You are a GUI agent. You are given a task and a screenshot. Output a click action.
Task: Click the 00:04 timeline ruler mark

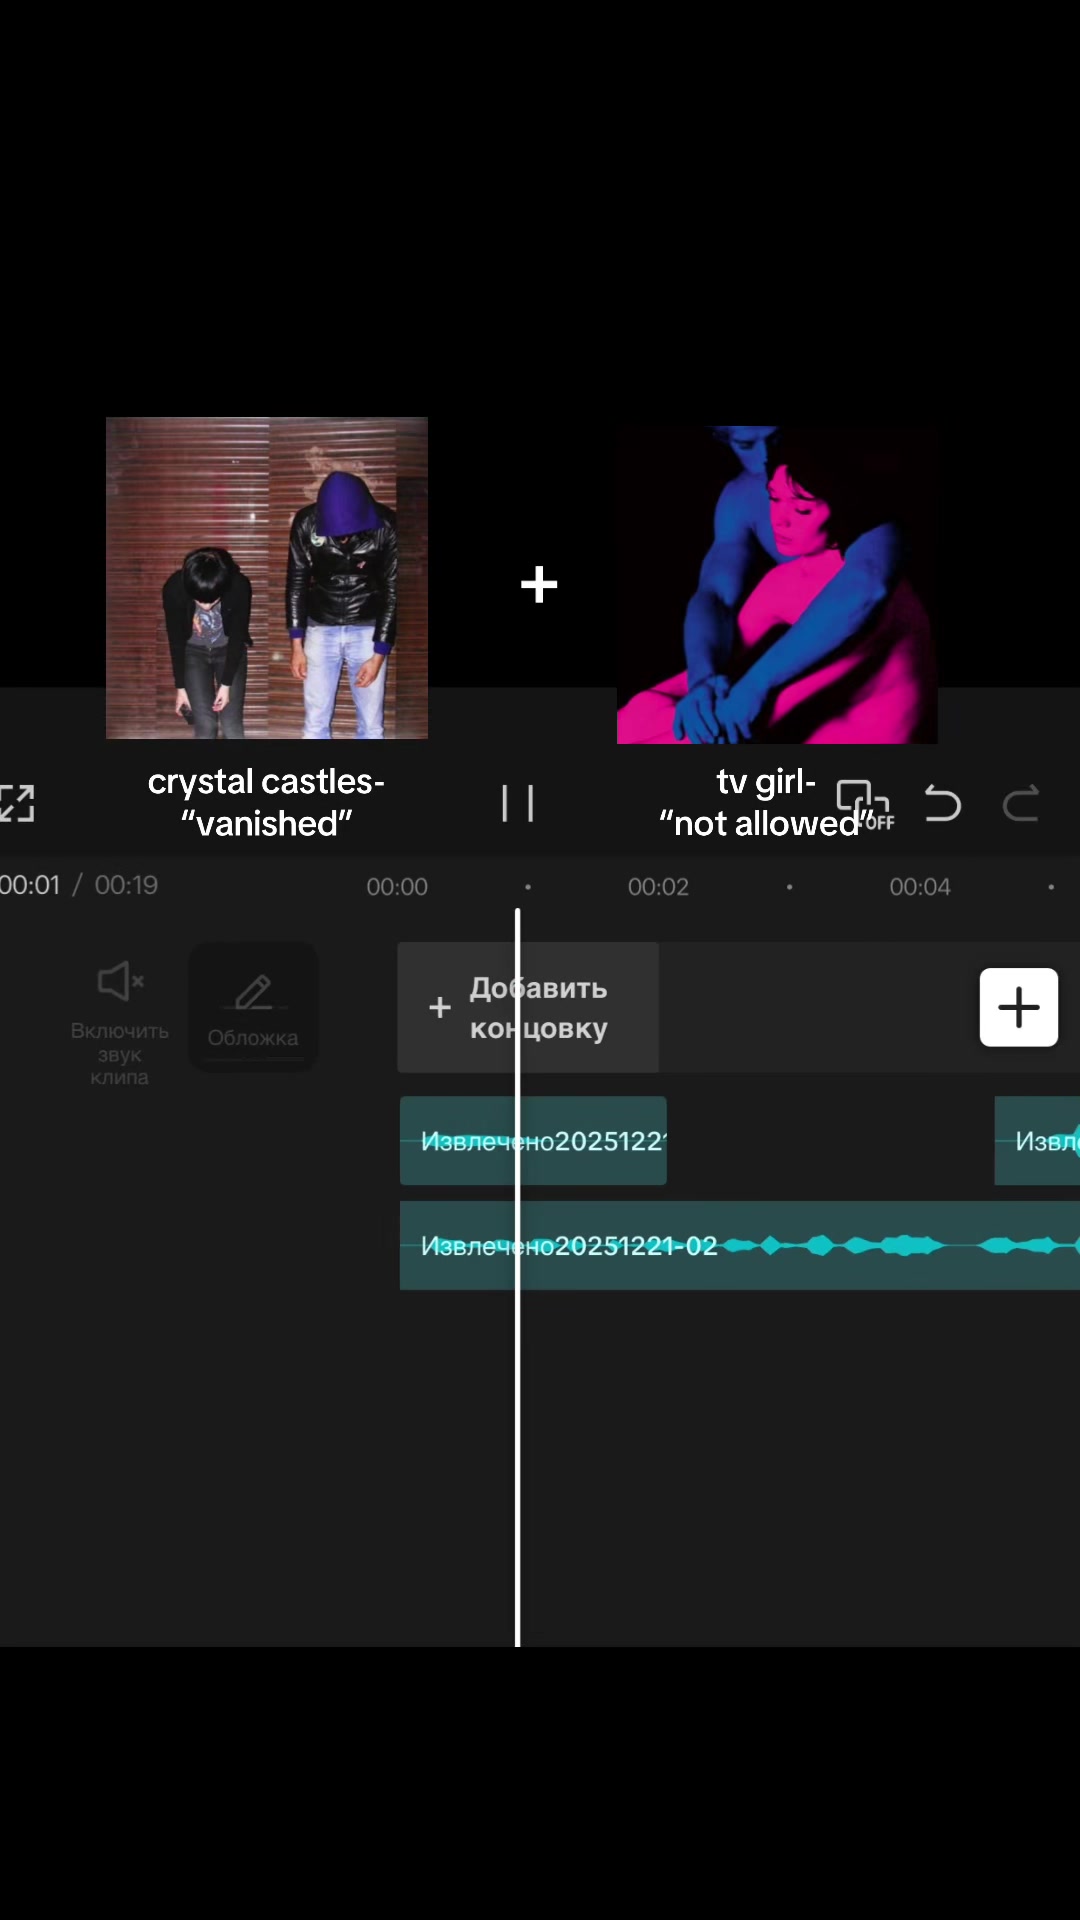pyautogui.click(x=920, y=887)
